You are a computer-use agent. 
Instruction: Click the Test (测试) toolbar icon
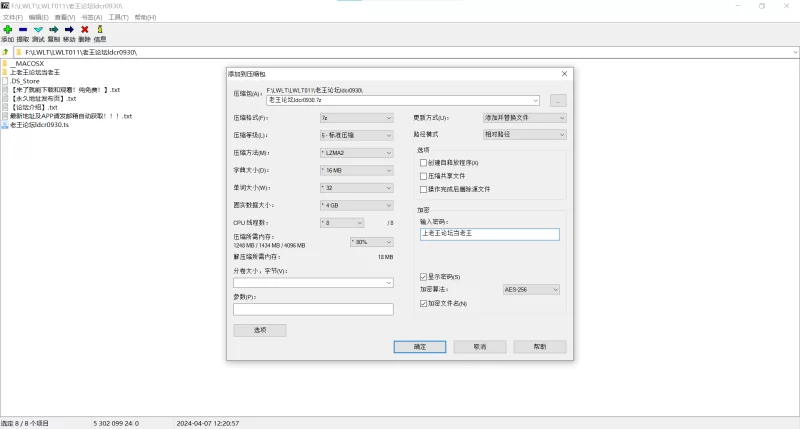pyautogui.click(x=38, y=30)
